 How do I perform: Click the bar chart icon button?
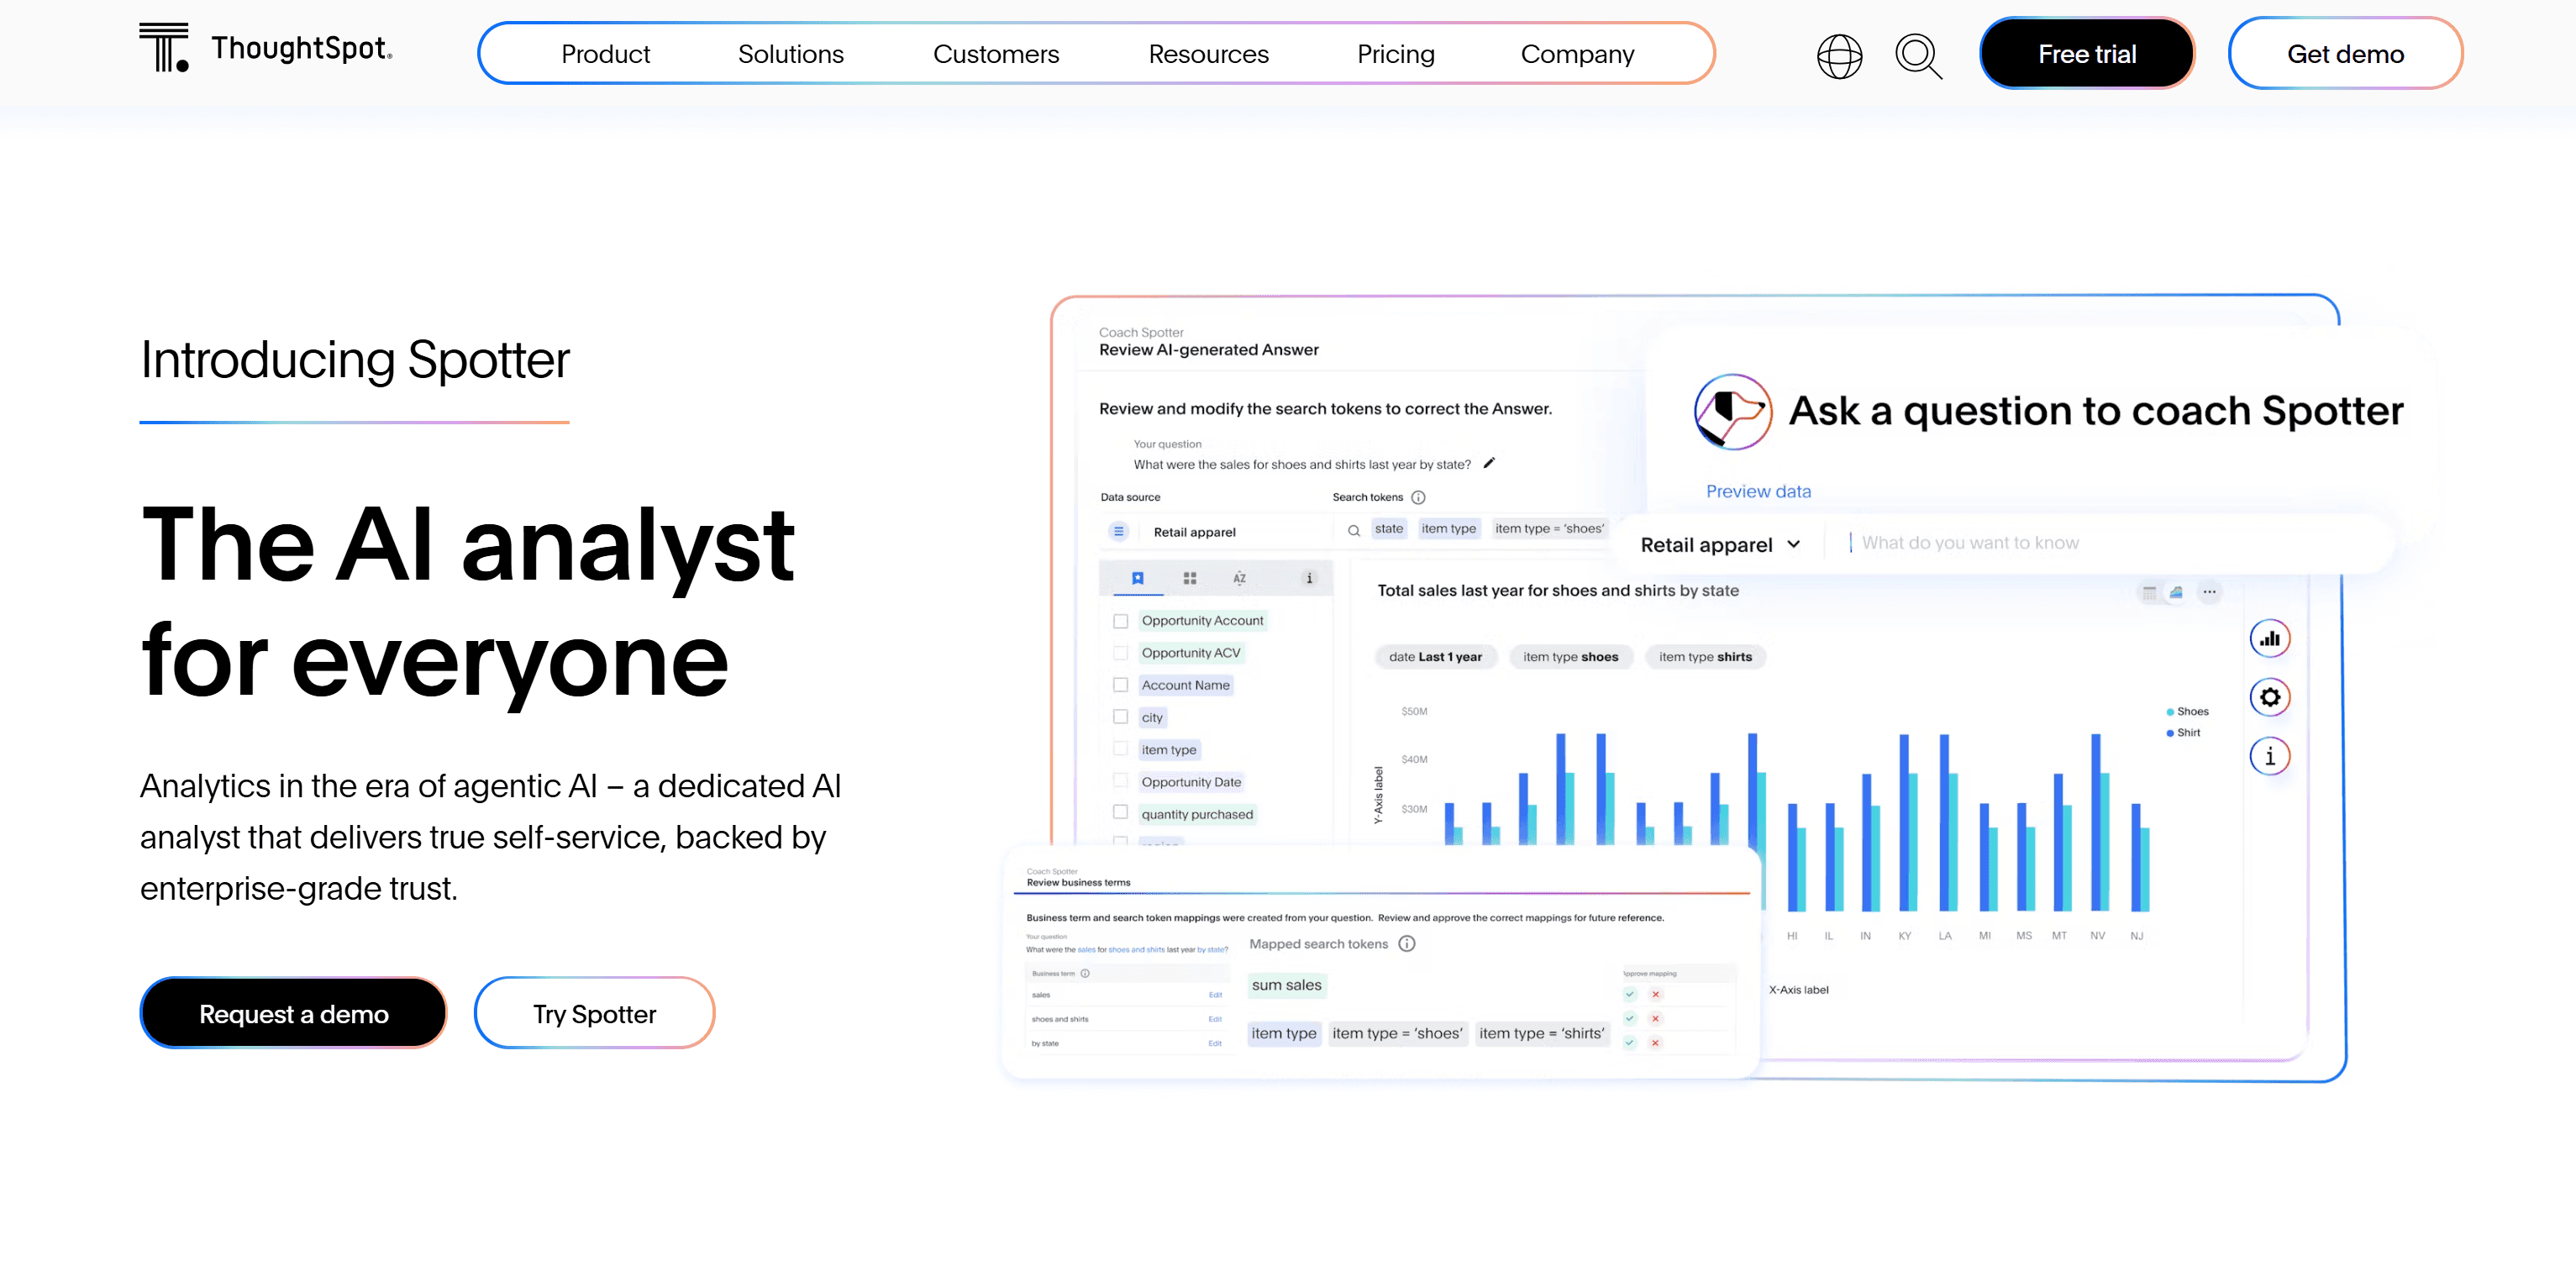click(2269, 638)
